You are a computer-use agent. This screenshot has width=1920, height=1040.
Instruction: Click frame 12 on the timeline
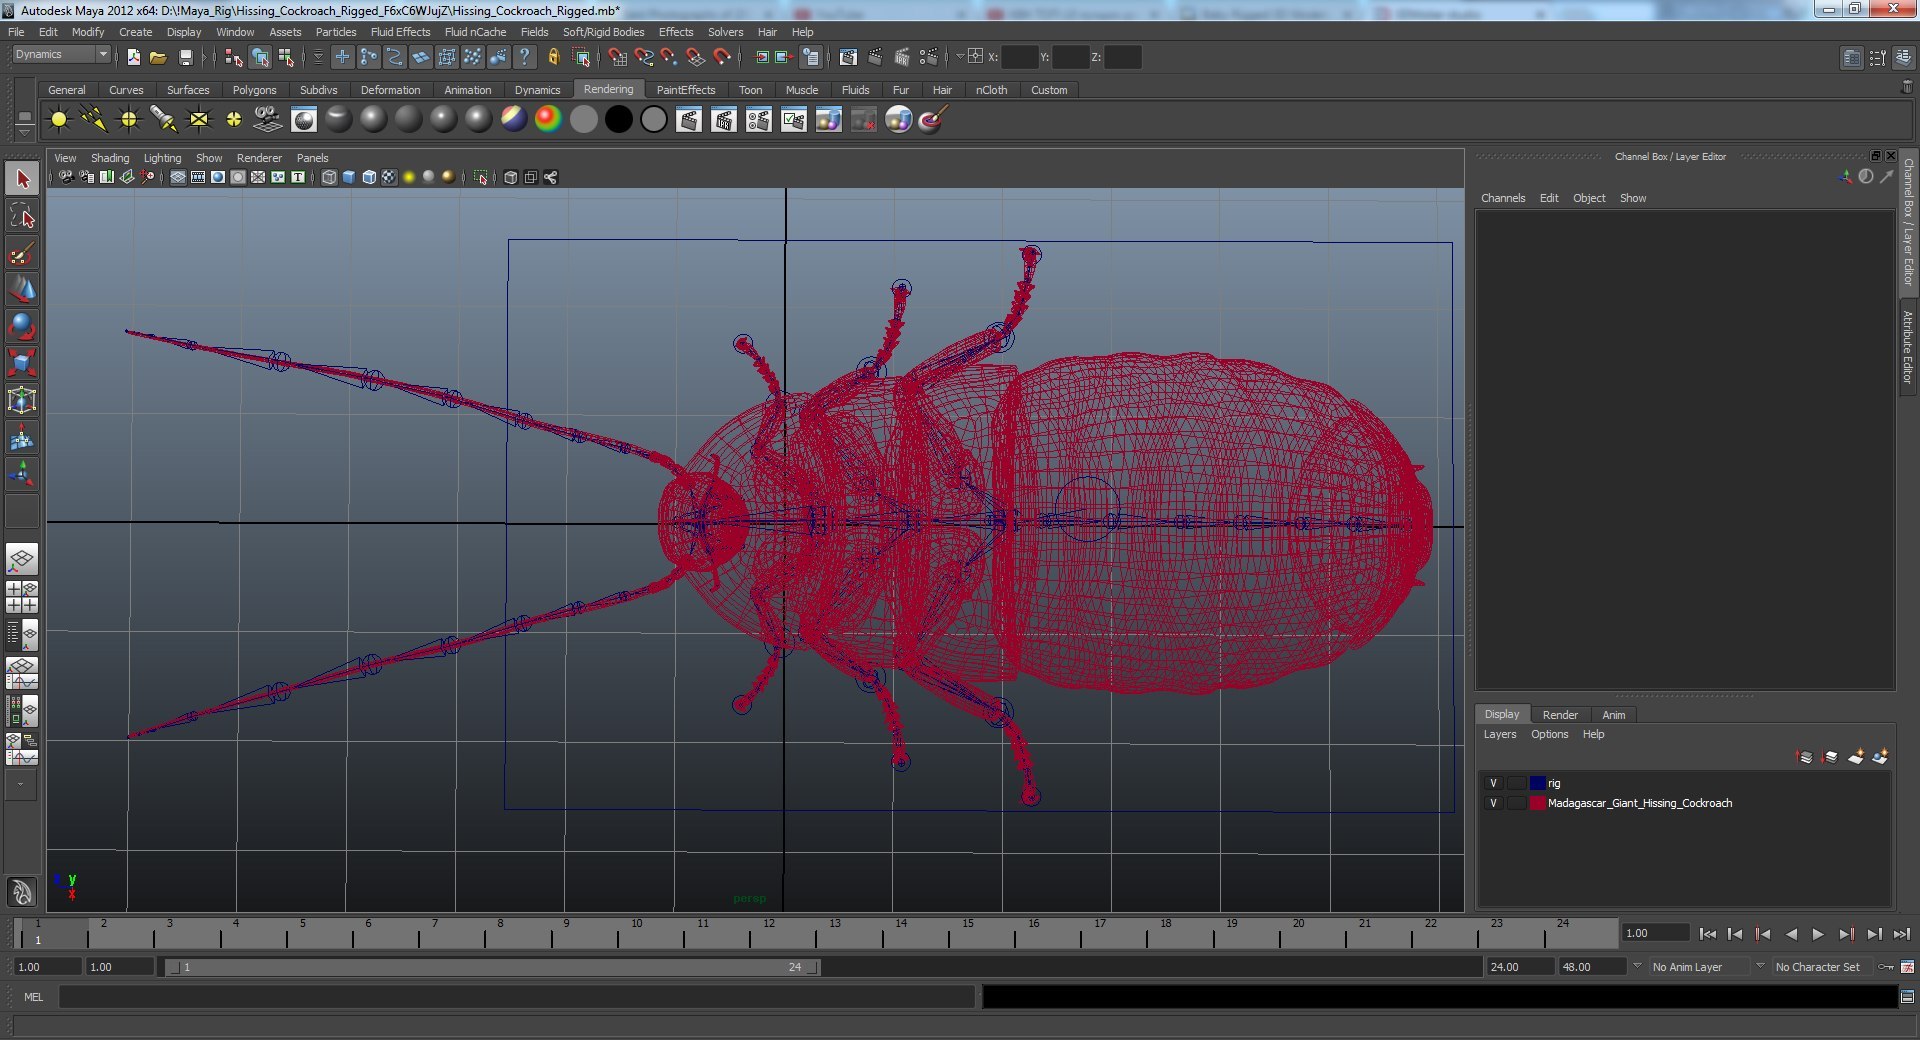[x=769, y=934]
